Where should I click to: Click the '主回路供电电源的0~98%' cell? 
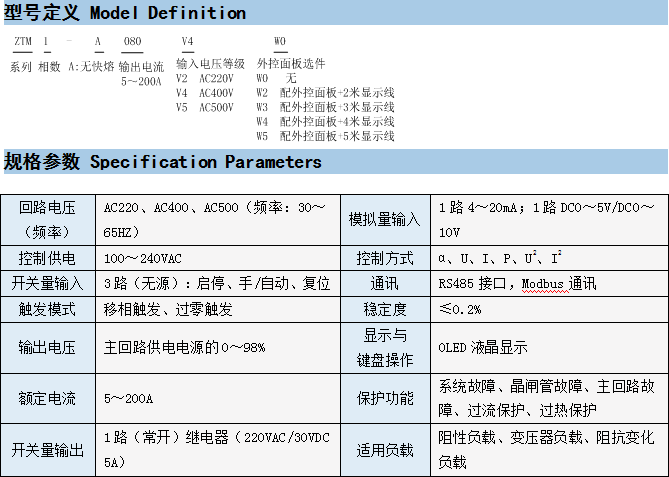tap(218, 348)
